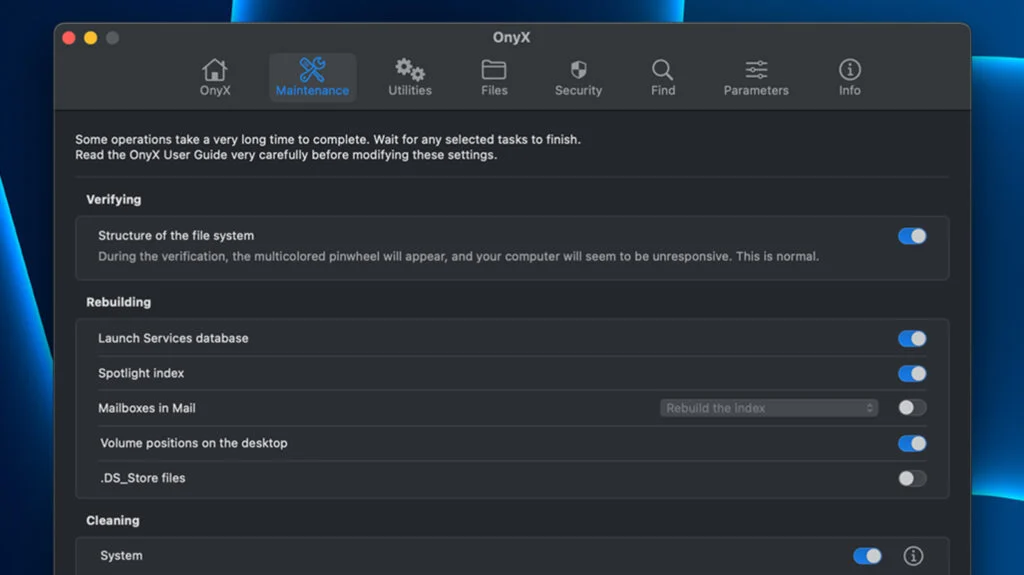Click the System label under Cleaning
The width and height of the screenshot is (1024, 575).
(x=121, y=555)
